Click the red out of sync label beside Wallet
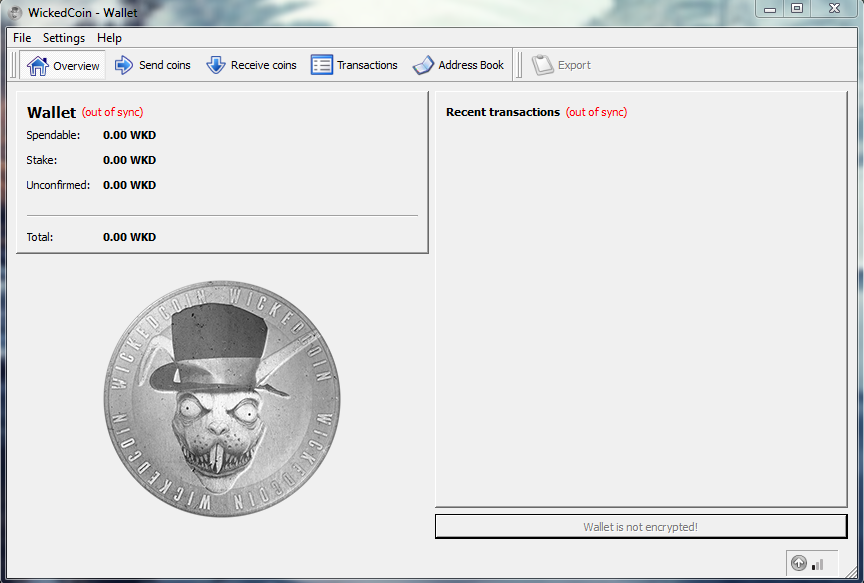Viewport: 864px width, 583px height. [112, 112]
